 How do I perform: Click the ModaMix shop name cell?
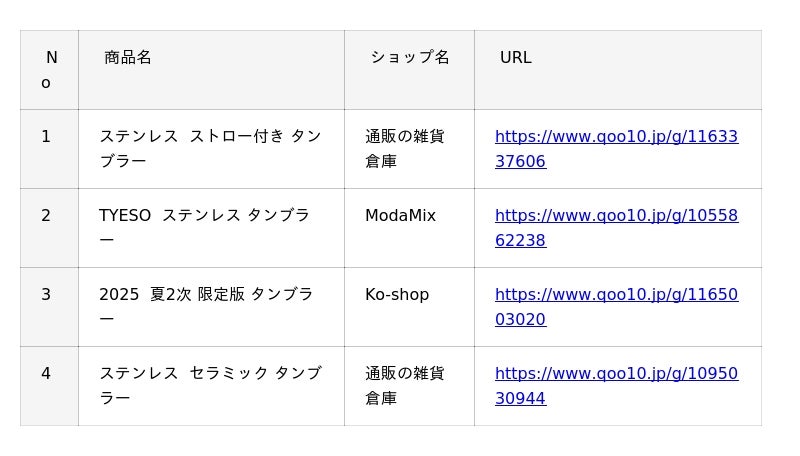[x=400, y=216]
